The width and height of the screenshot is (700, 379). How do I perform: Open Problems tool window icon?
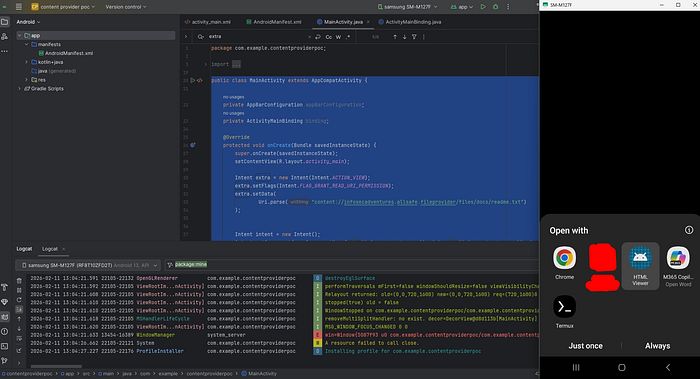4,331
